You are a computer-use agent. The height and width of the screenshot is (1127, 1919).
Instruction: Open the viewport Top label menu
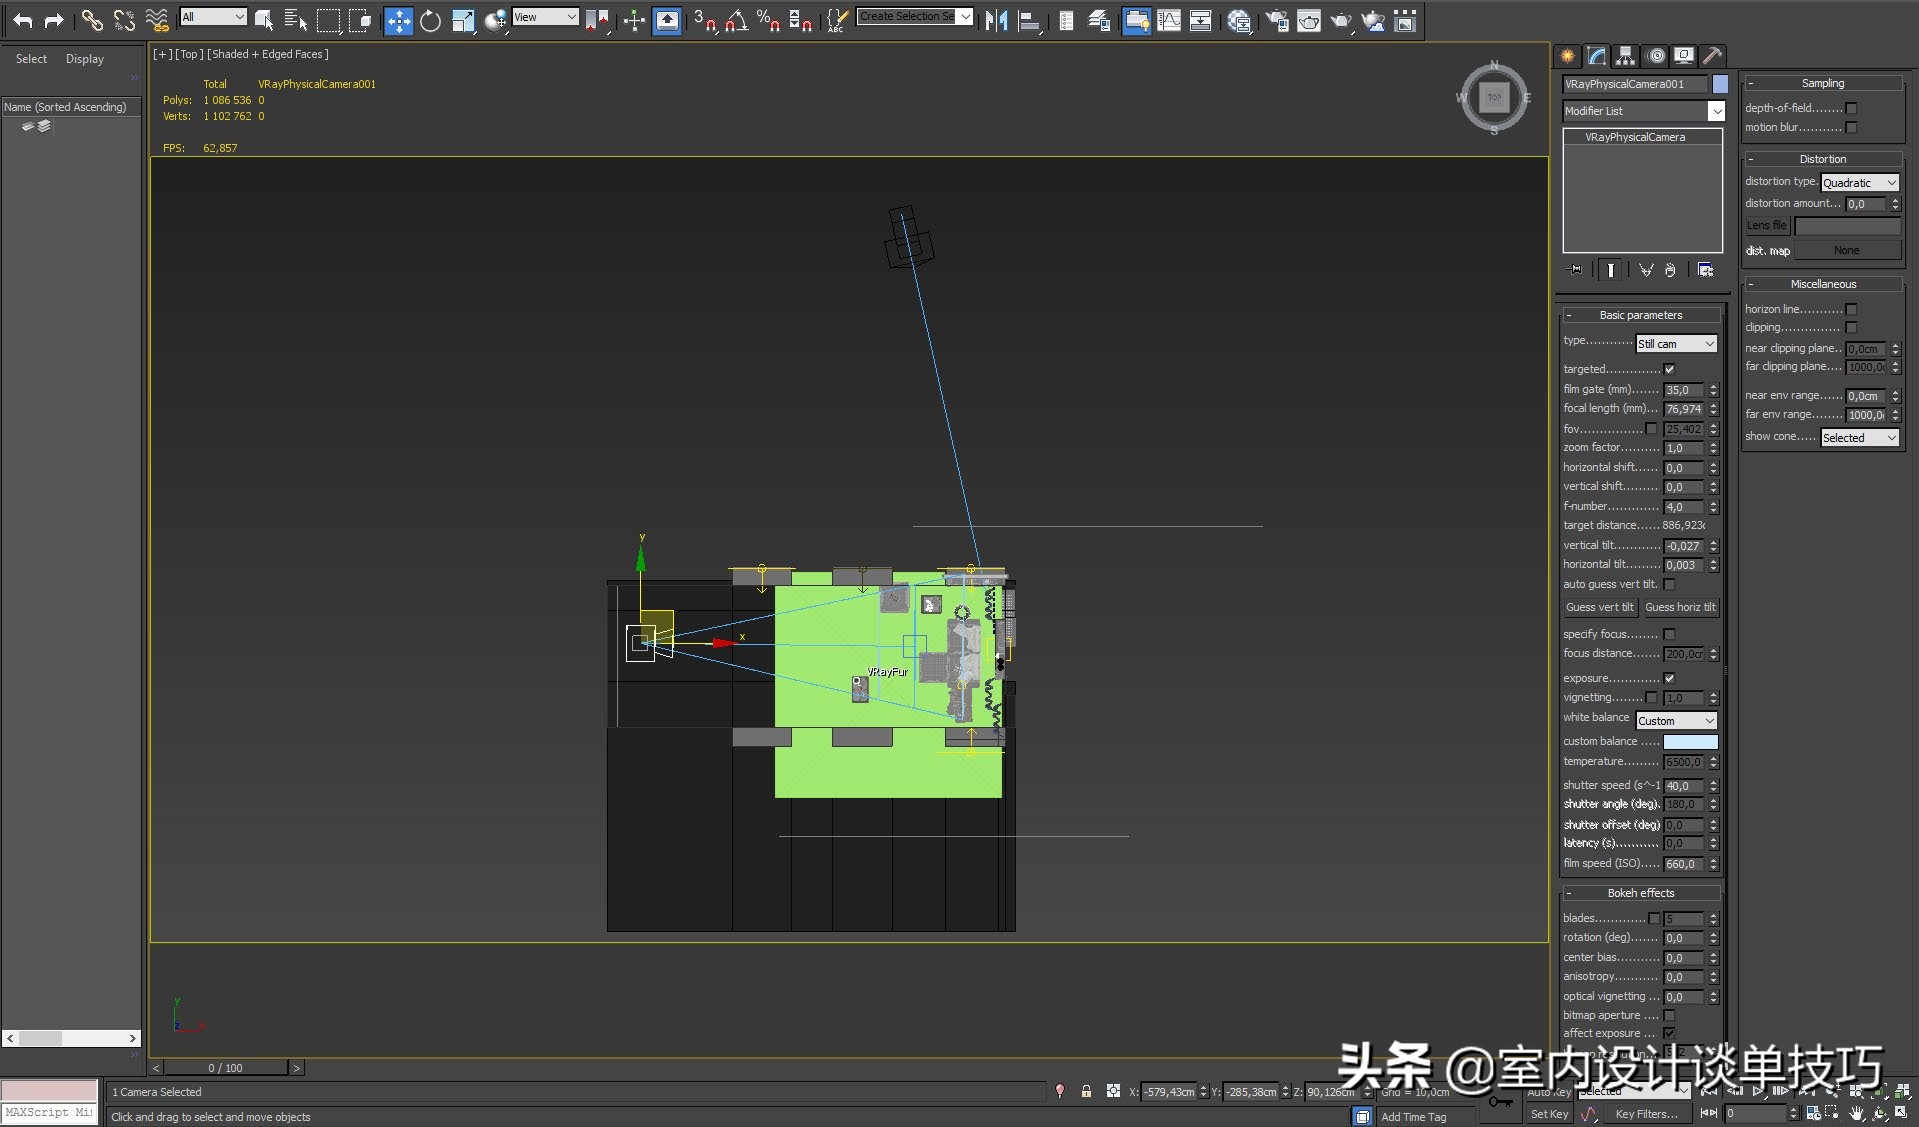point(189,54)
